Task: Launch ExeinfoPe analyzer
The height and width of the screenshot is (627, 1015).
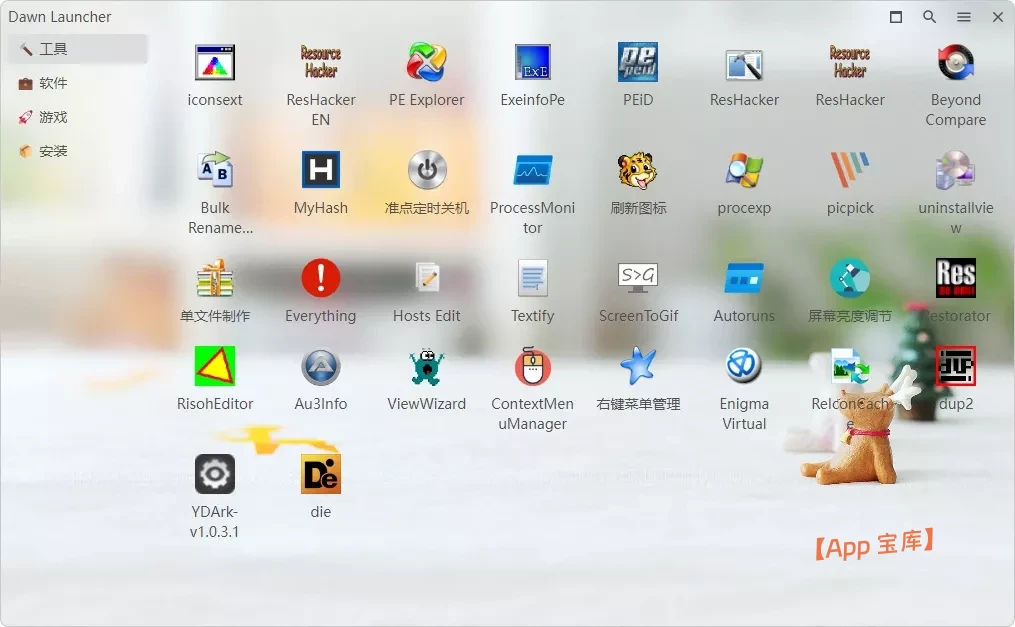Action: [533, 62]
